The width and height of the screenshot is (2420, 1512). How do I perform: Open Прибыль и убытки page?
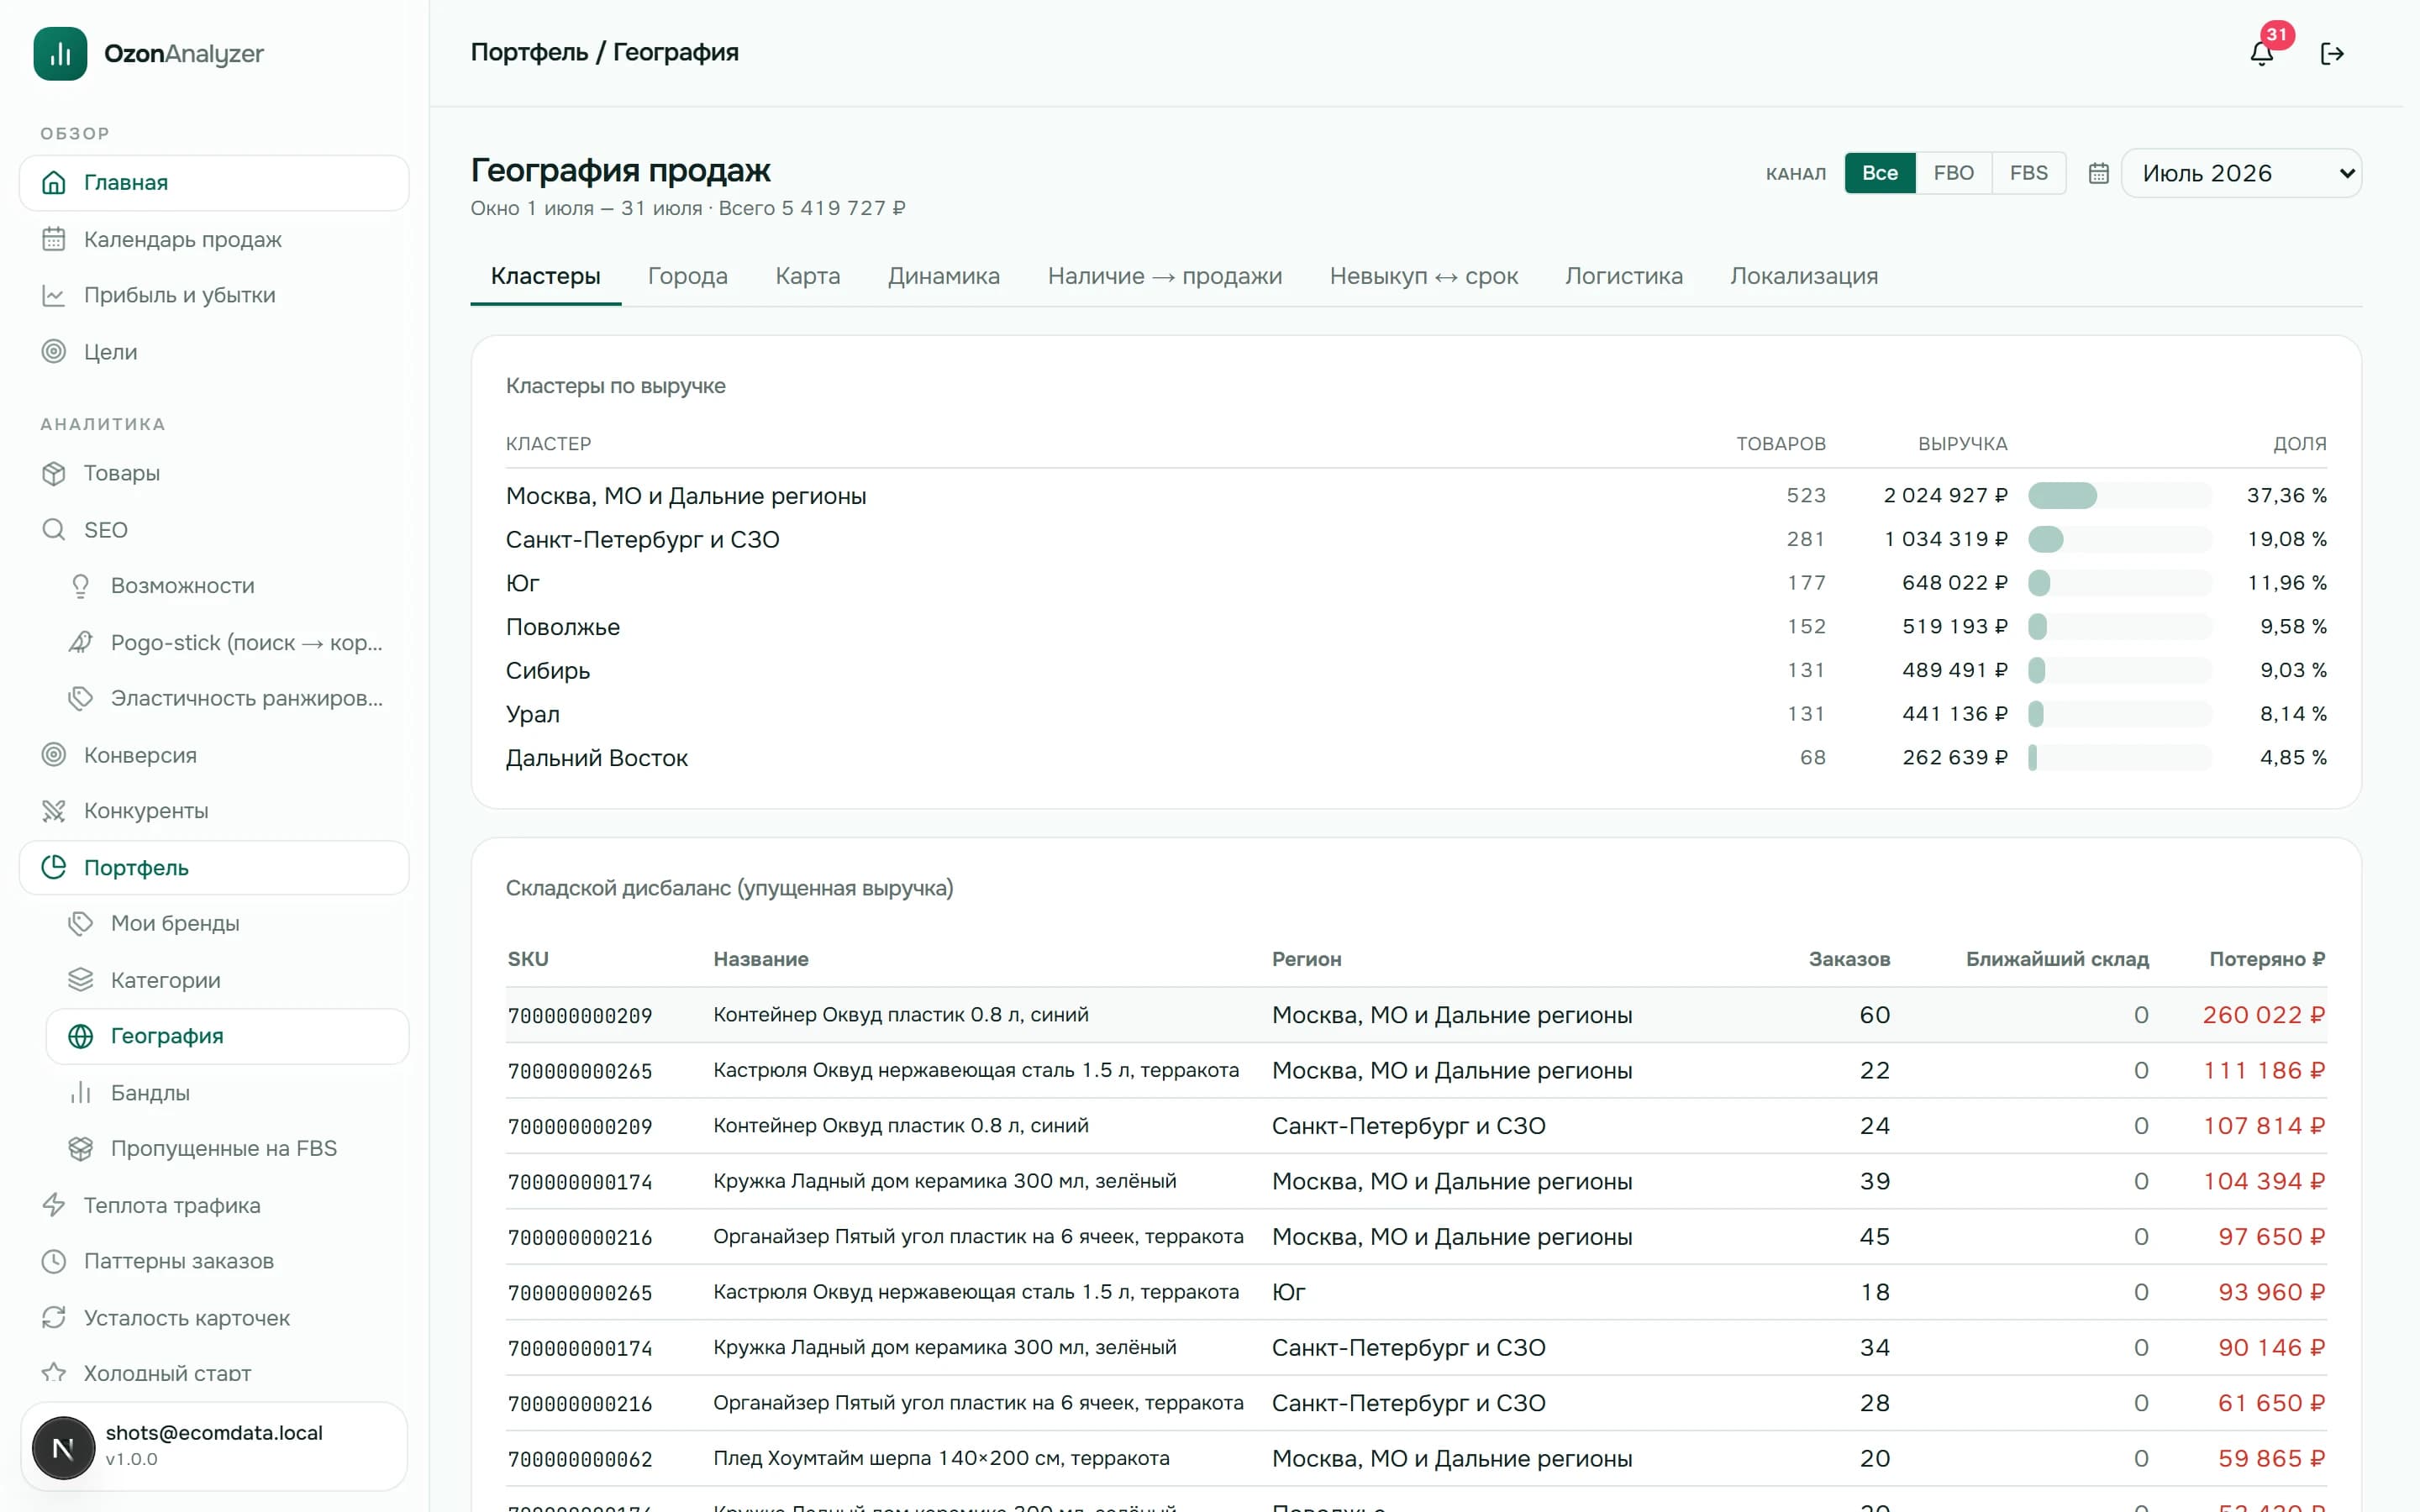pos(214,295)
